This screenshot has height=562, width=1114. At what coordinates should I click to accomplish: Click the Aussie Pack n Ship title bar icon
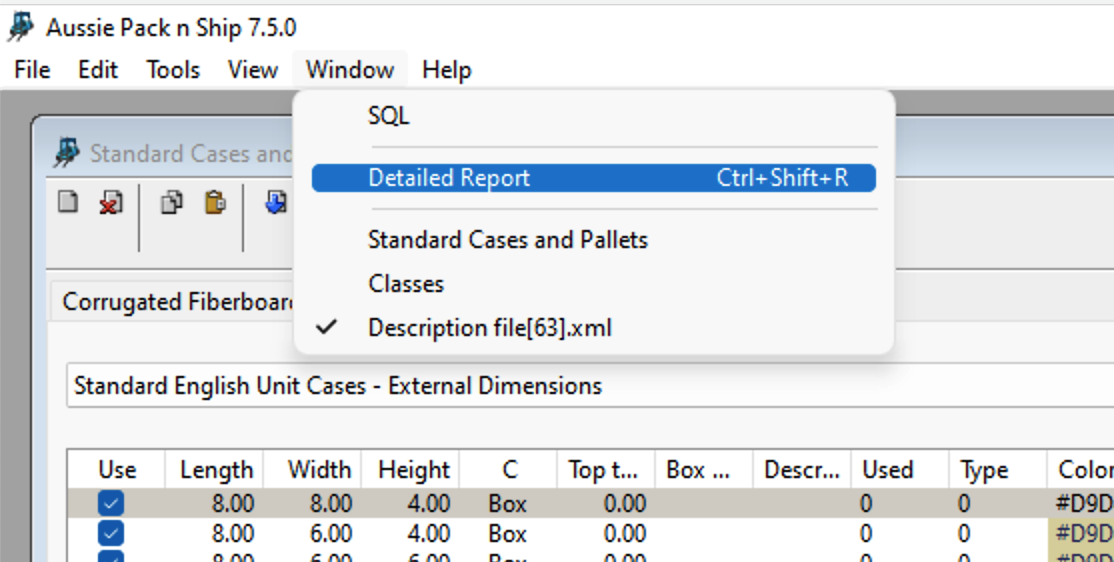tap(21, 27)
